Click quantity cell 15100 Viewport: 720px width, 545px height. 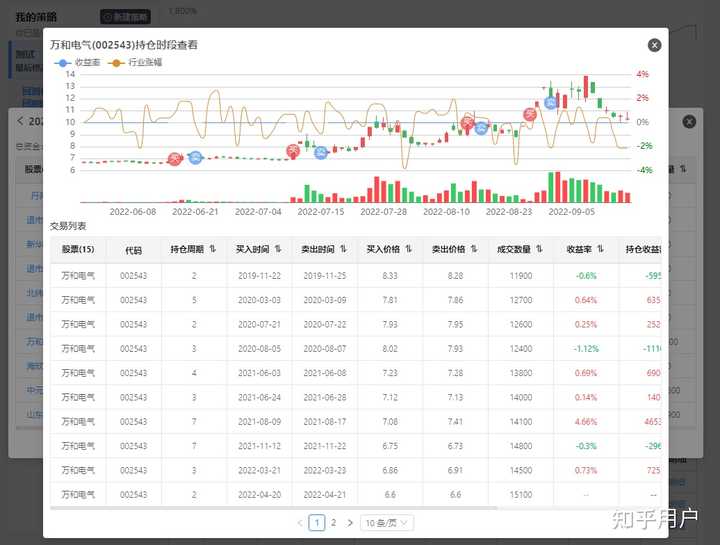coord(521,494)
